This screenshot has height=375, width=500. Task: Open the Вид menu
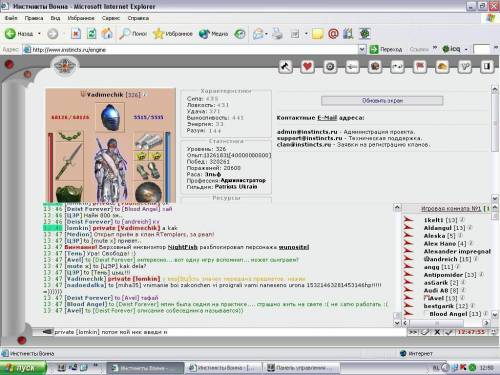55,18
